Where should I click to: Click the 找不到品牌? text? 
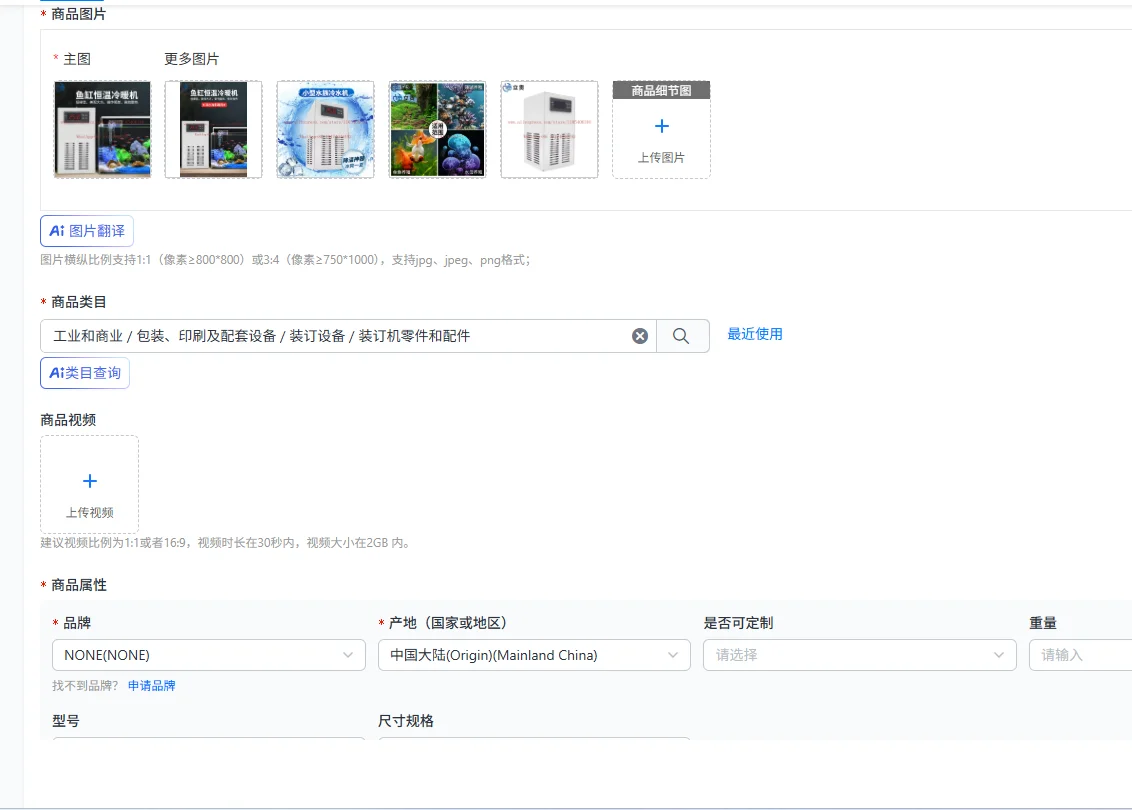85,686
